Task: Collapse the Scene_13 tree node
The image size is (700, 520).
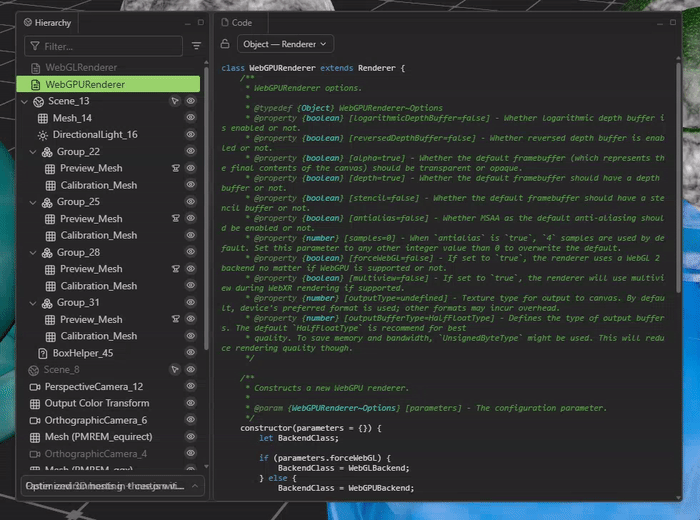Action: (x=24, y=102)
